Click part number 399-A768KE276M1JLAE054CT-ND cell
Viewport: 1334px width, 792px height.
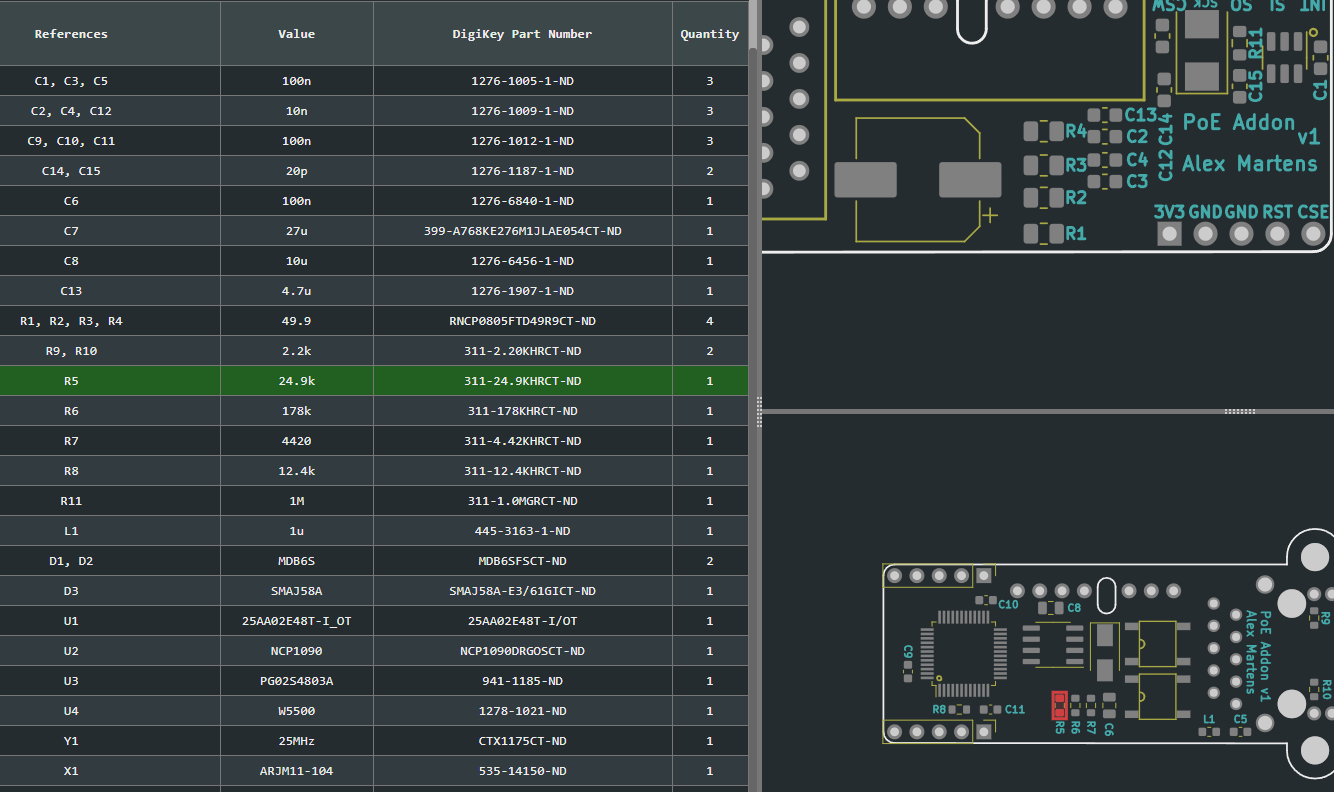[522, 231]
